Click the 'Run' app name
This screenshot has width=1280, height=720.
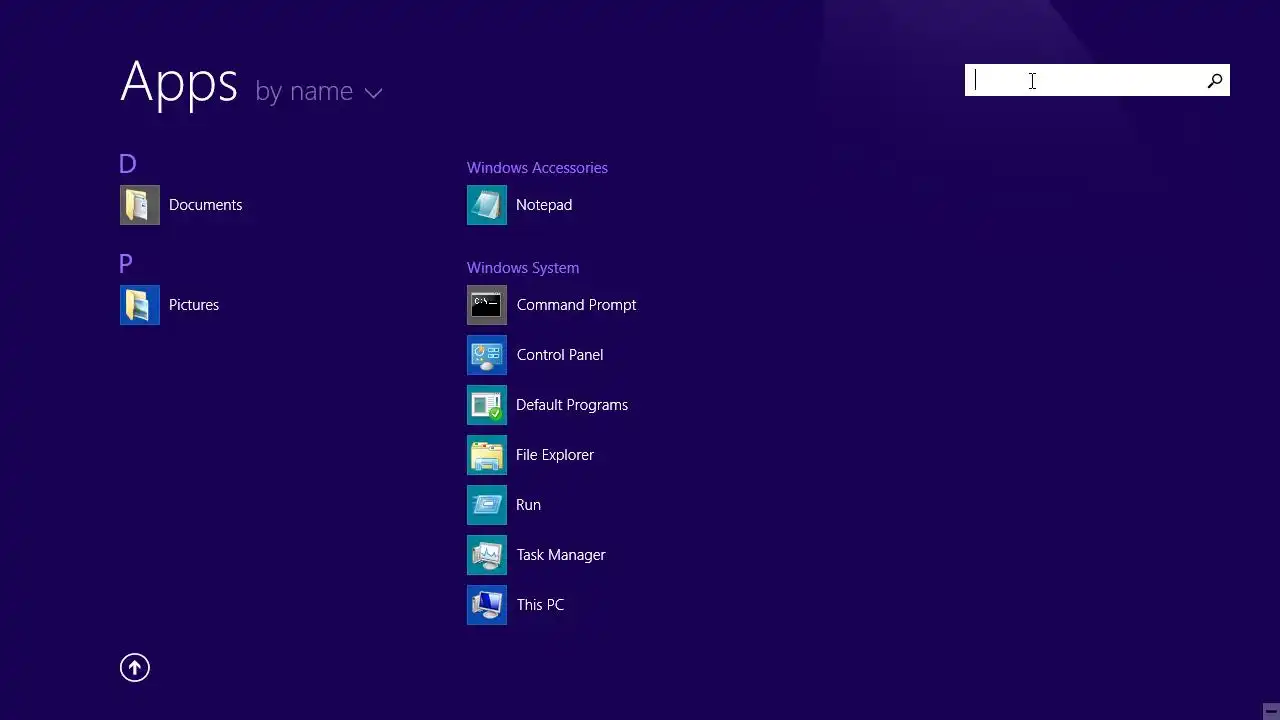coord(528,505)
